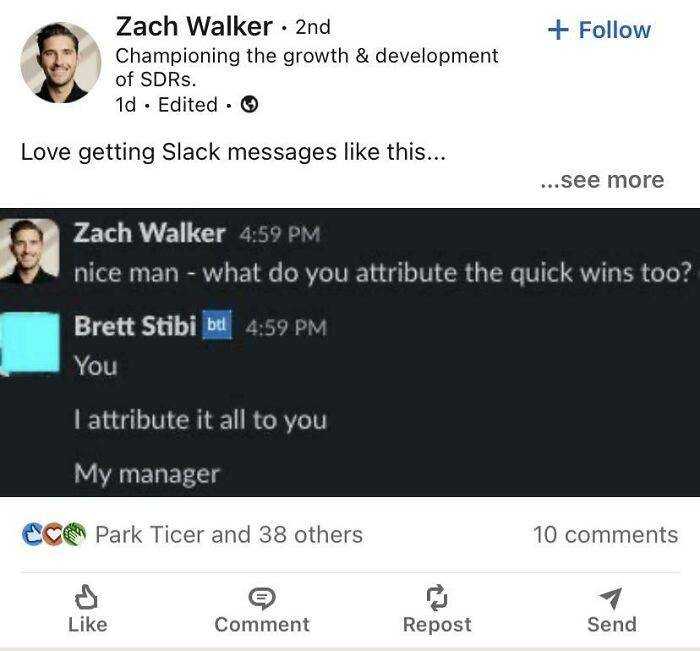Click the "My manager" Slack message
This screenshot has height=651, width=700.
pyautogui.click(x=146, y=474)
